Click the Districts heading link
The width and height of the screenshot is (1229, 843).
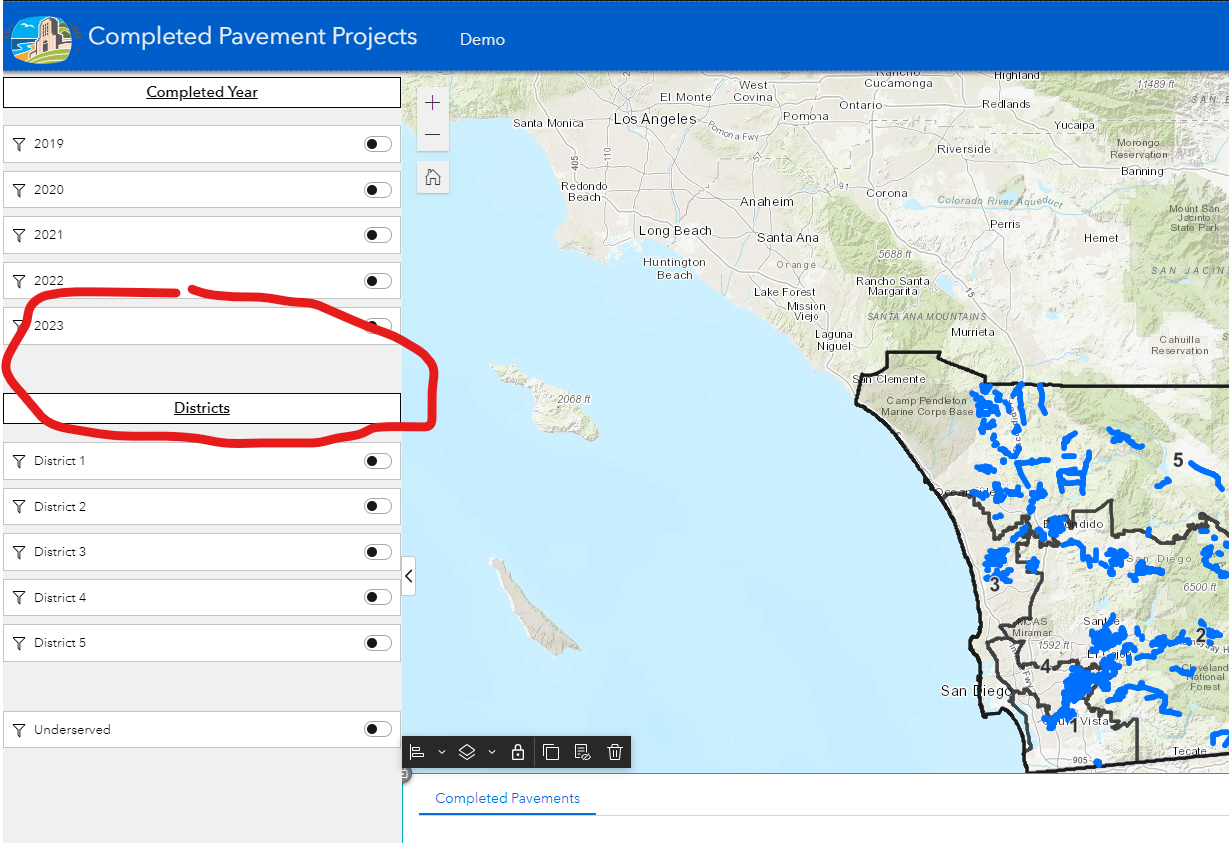202,408
